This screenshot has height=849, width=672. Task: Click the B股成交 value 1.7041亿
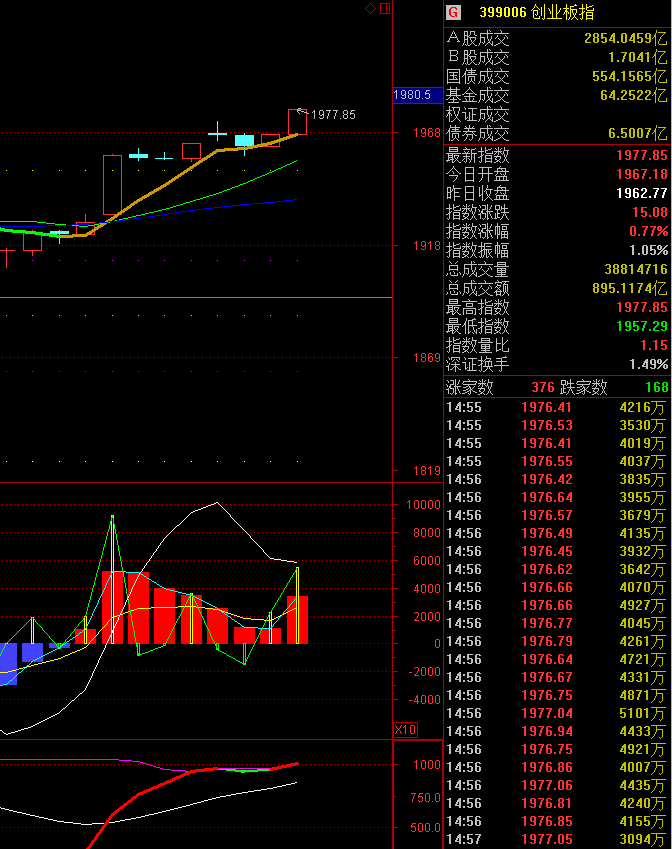click(x=637, y=57)
